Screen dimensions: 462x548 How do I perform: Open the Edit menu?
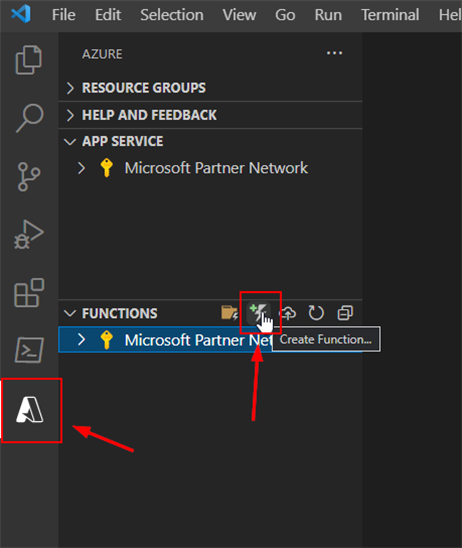point(108,15)
